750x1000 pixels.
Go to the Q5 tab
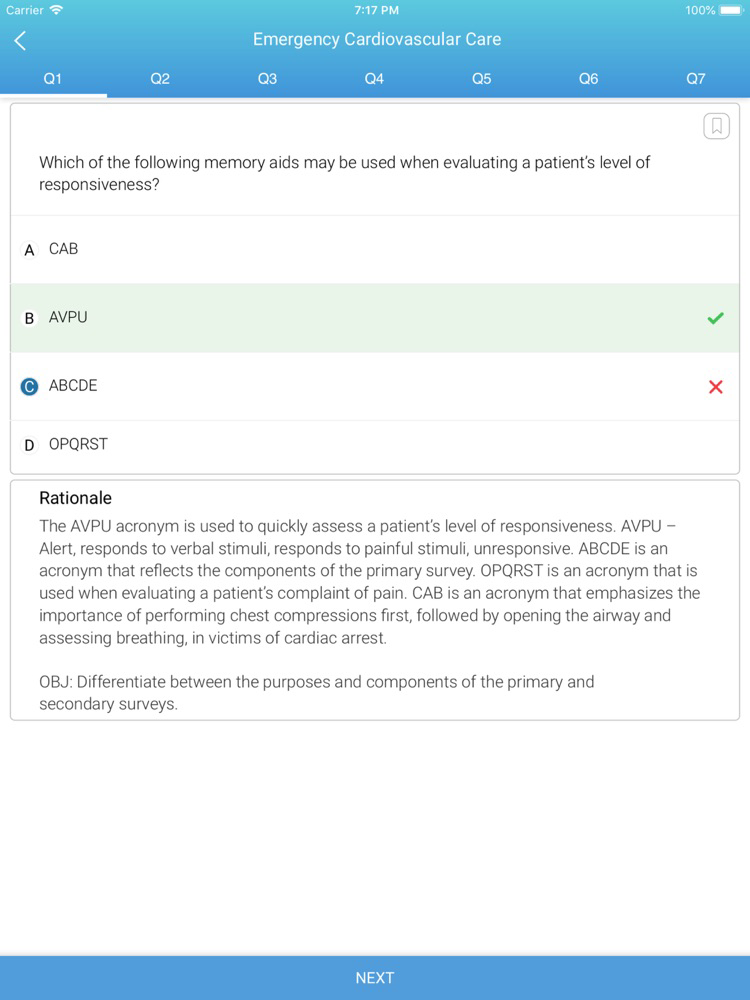(482, 78)
